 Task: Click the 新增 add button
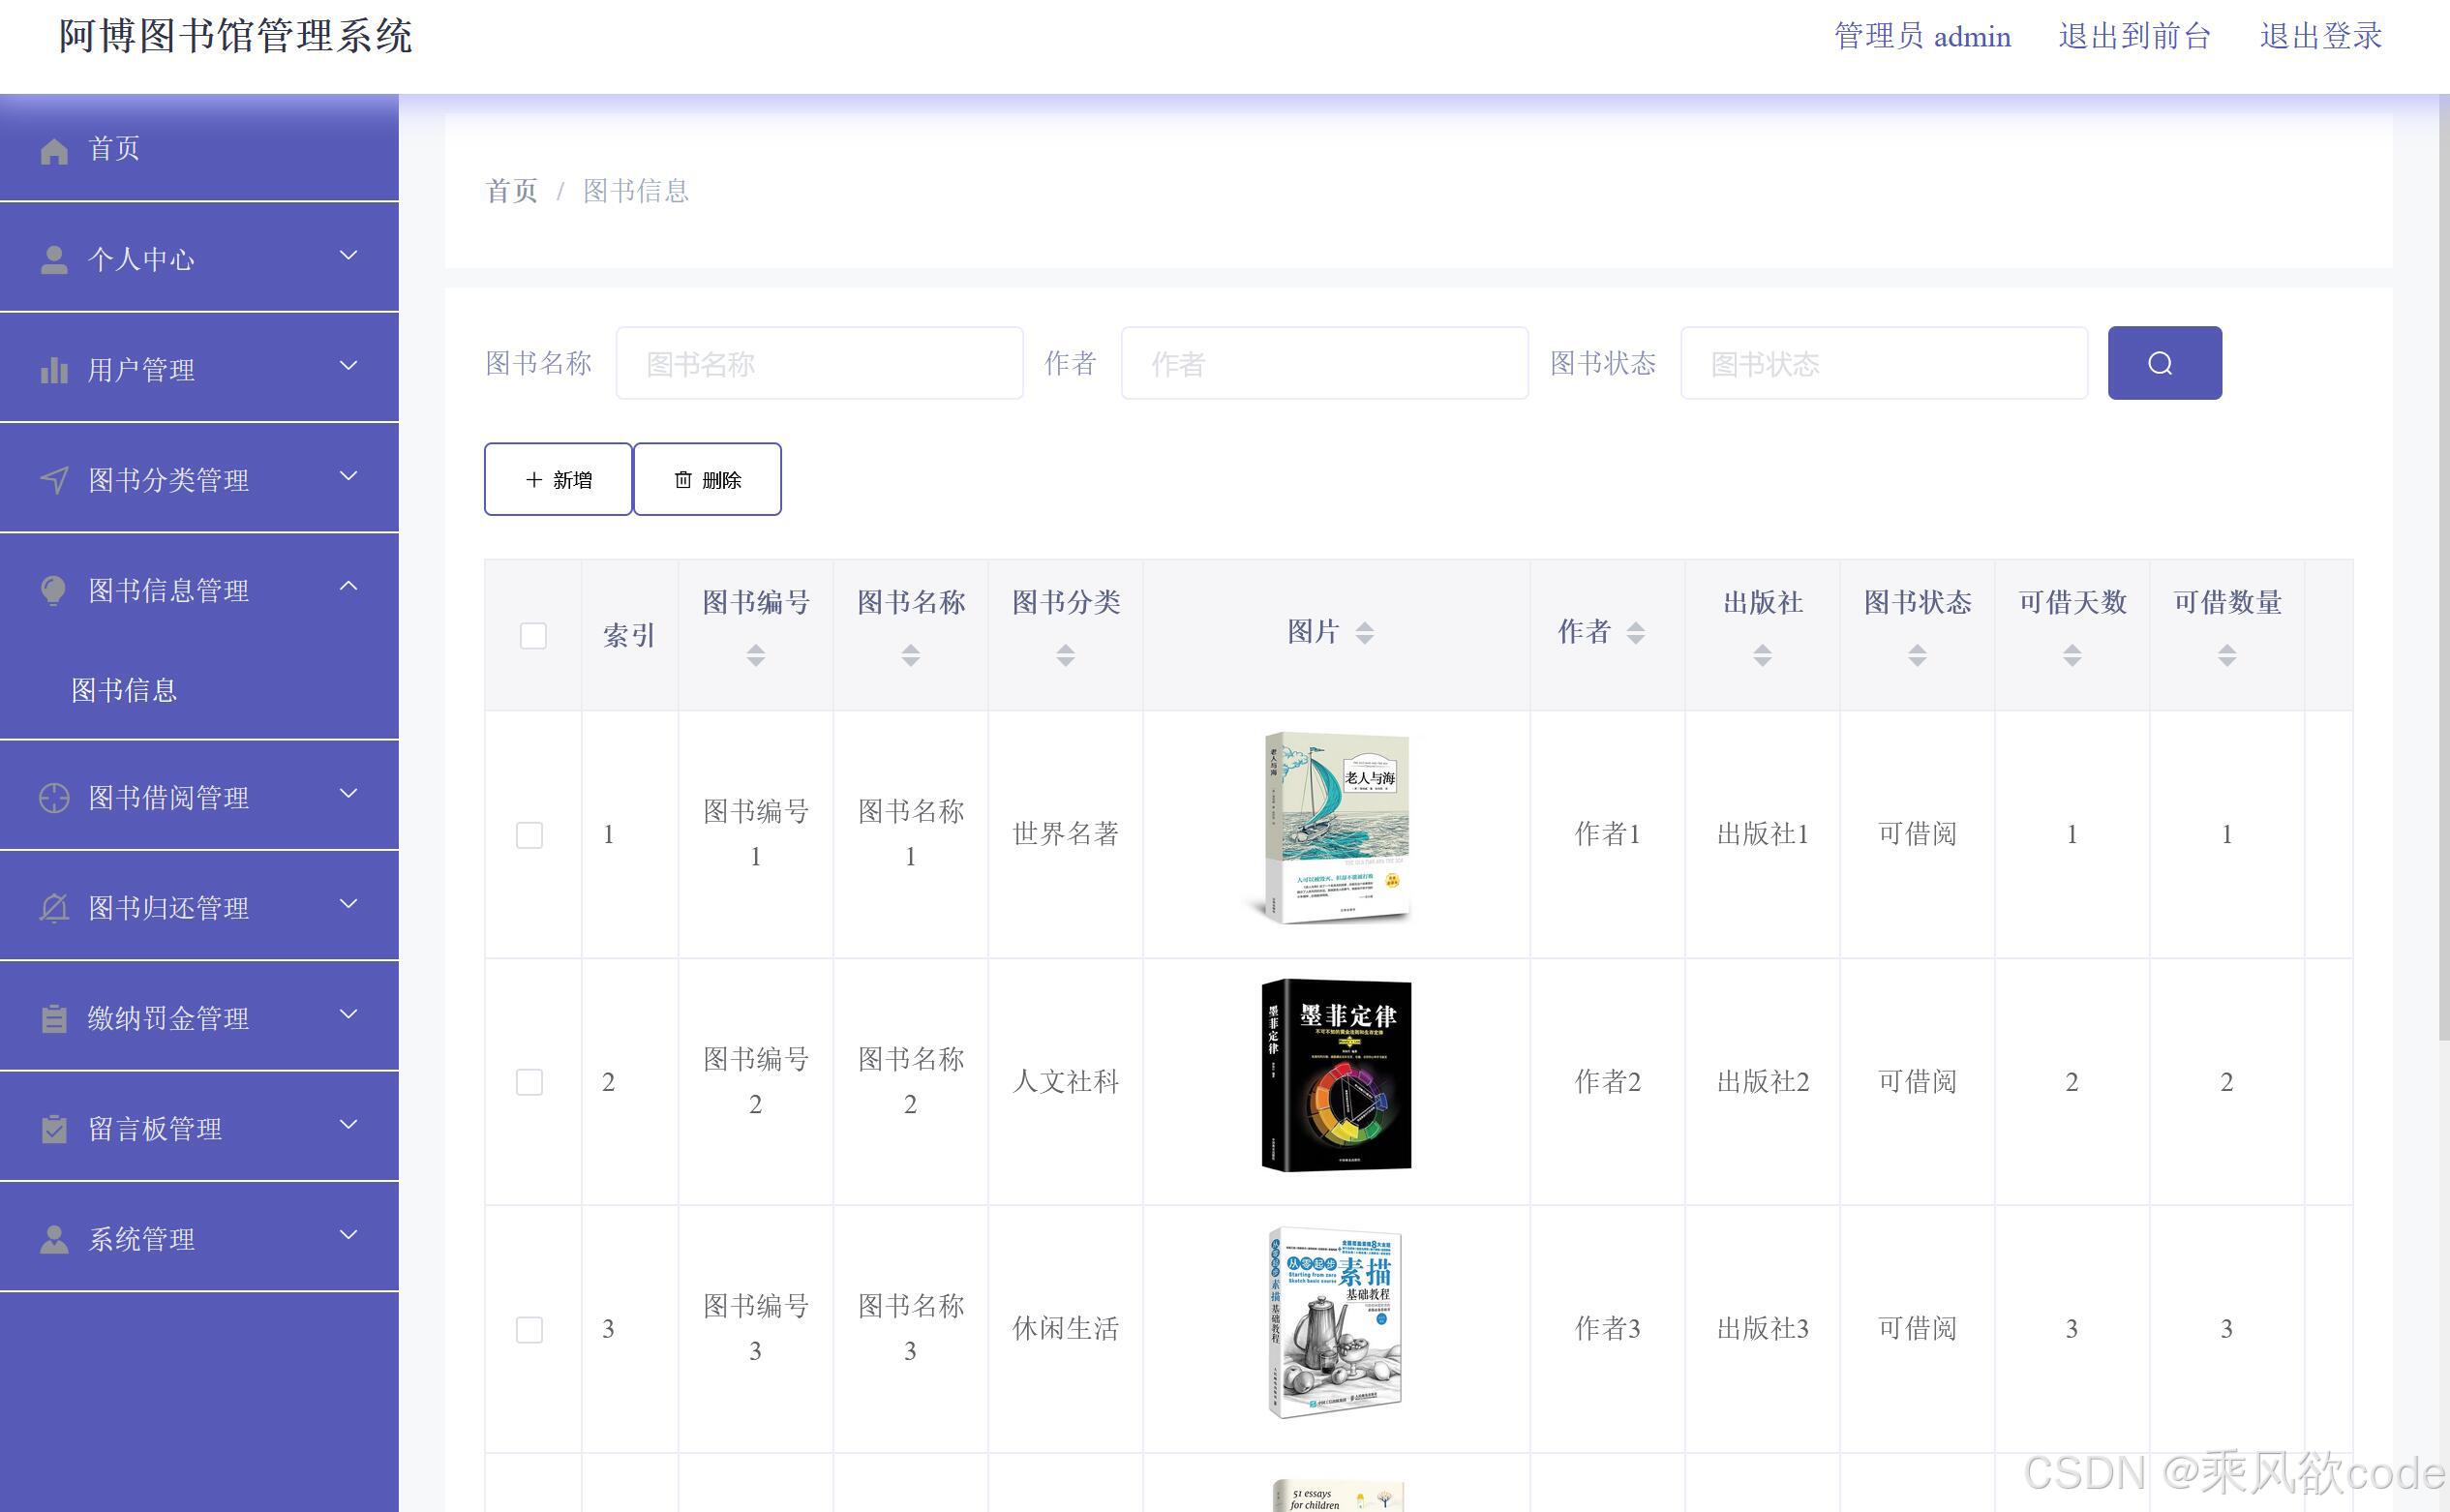pyautogui.click(x=558, y=480)
